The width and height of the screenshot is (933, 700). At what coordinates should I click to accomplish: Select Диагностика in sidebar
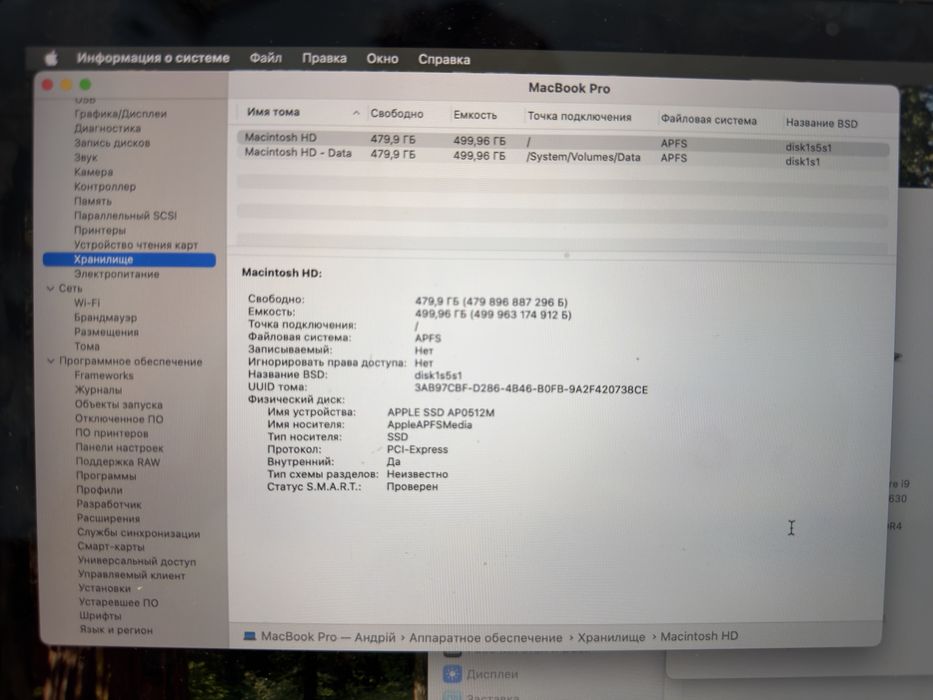coord(107,128)
